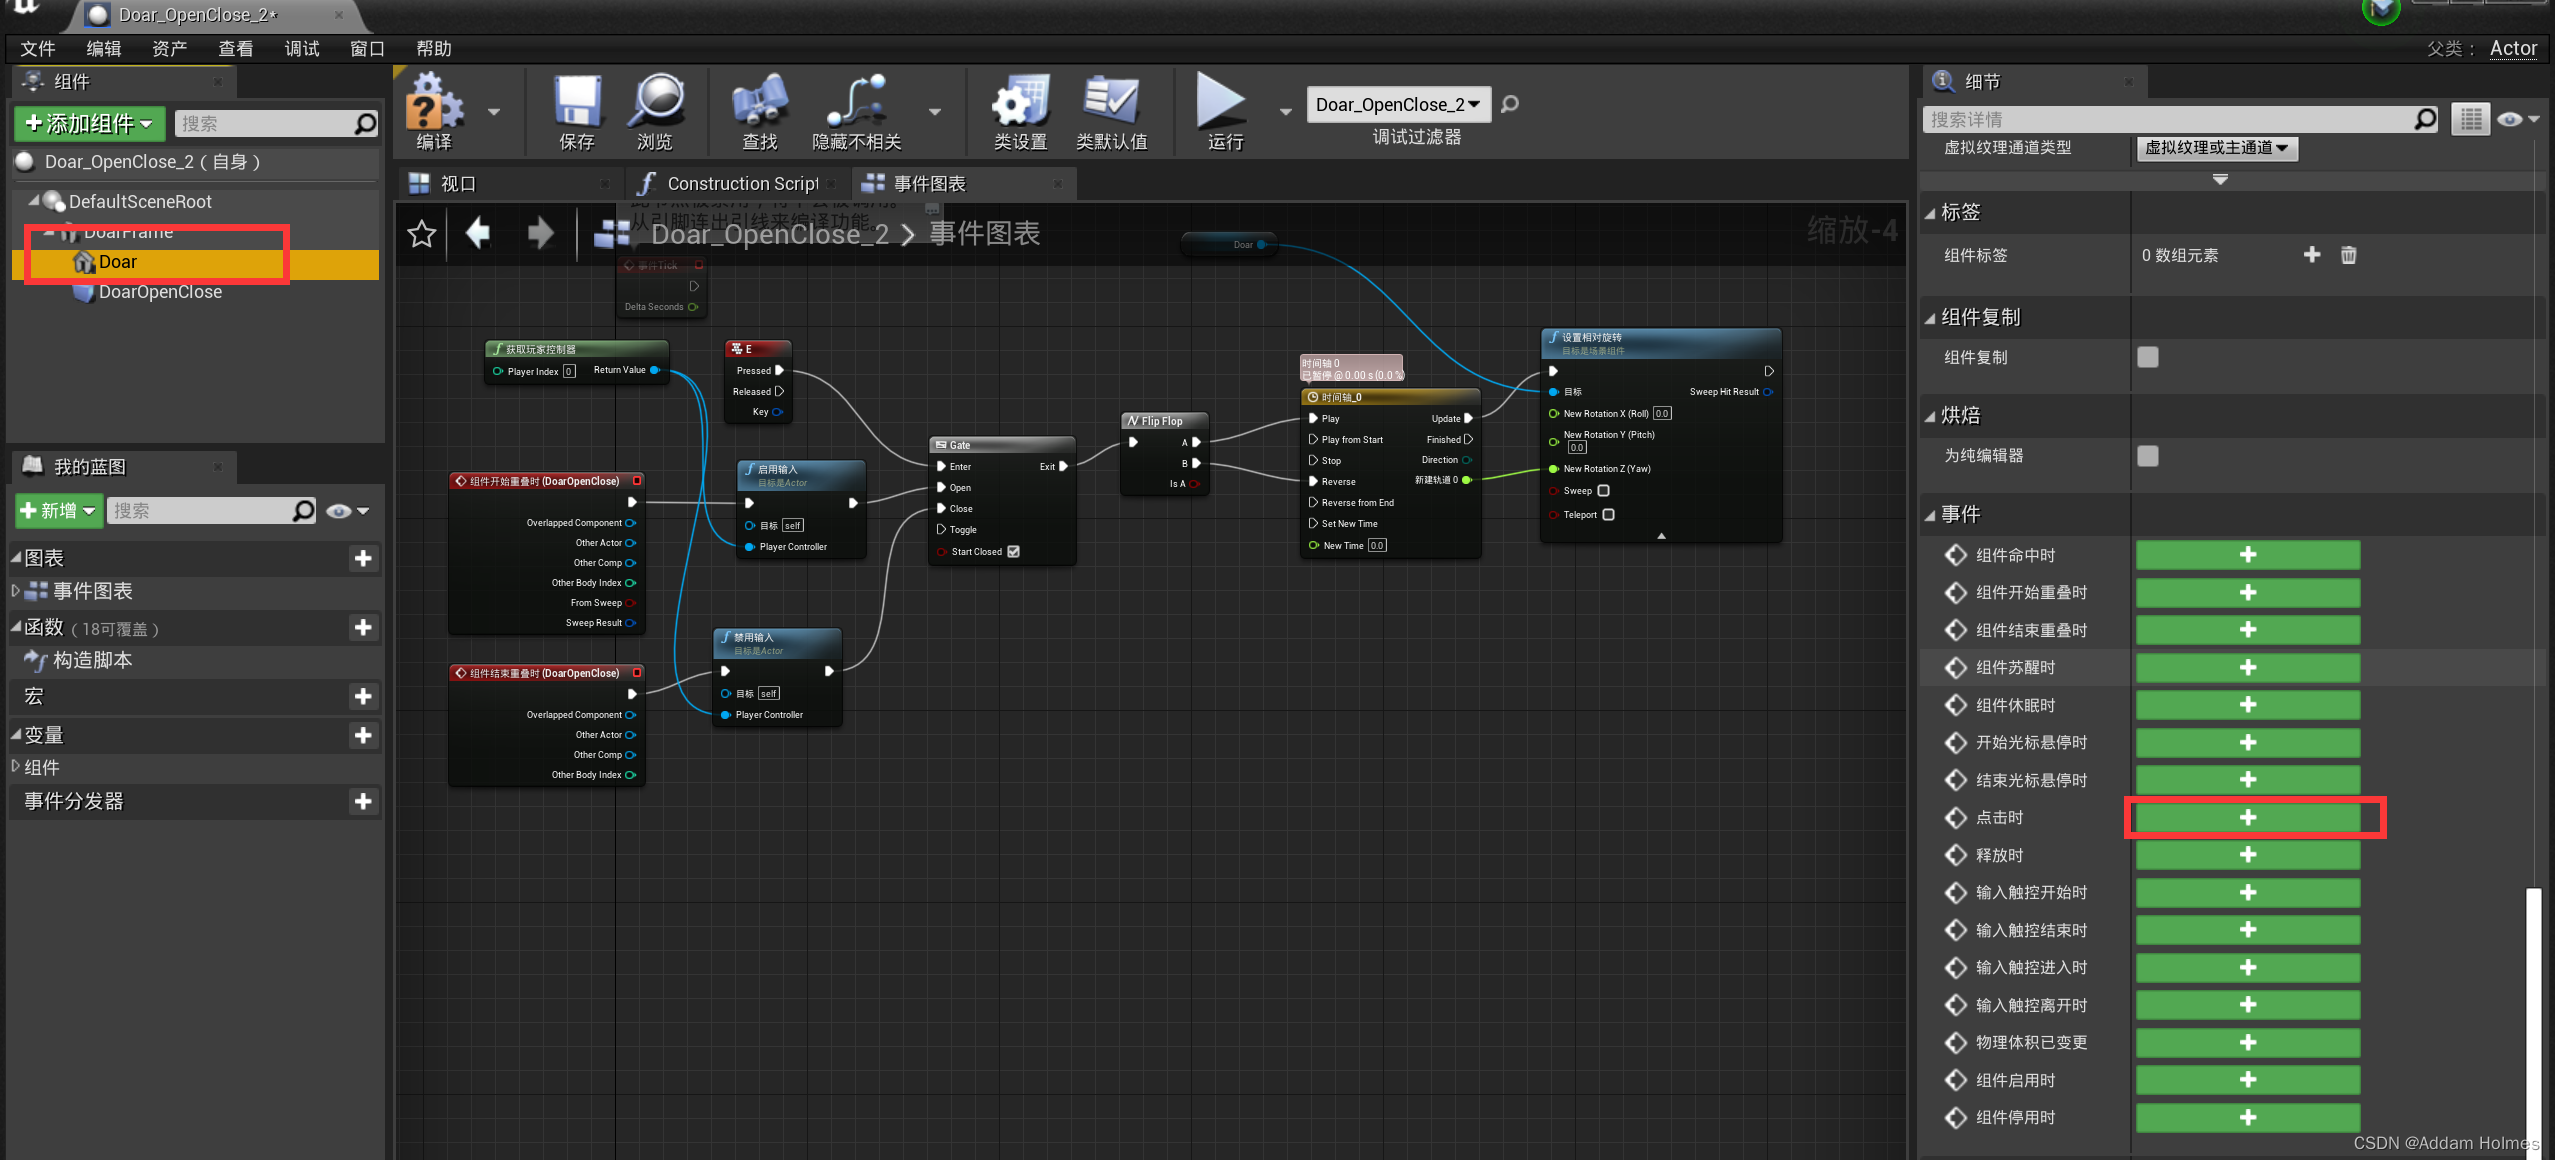Click trash icon to clear 组件标签
The width and height of the screenshot is (2555, 1160).
click(2349, 255)
